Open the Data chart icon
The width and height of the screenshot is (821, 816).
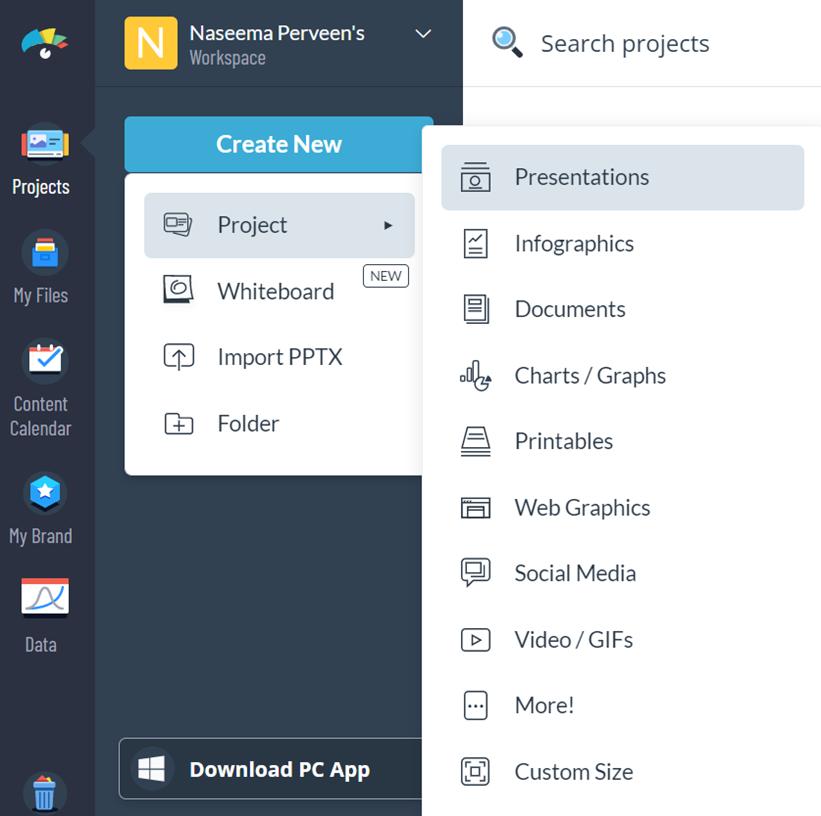45,598
